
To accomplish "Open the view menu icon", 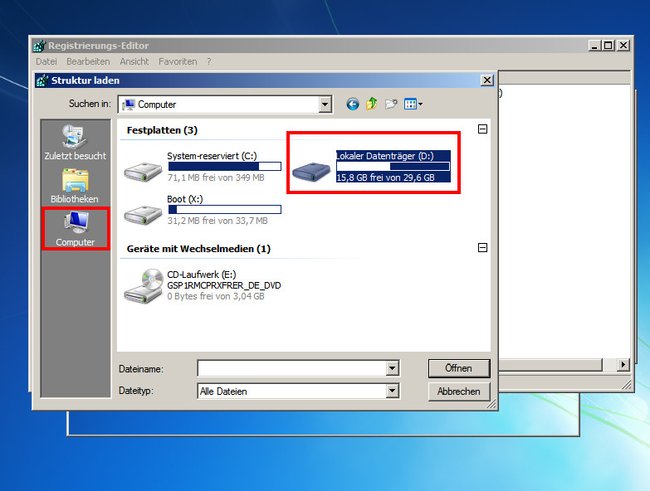I will [x=413, y=104].
